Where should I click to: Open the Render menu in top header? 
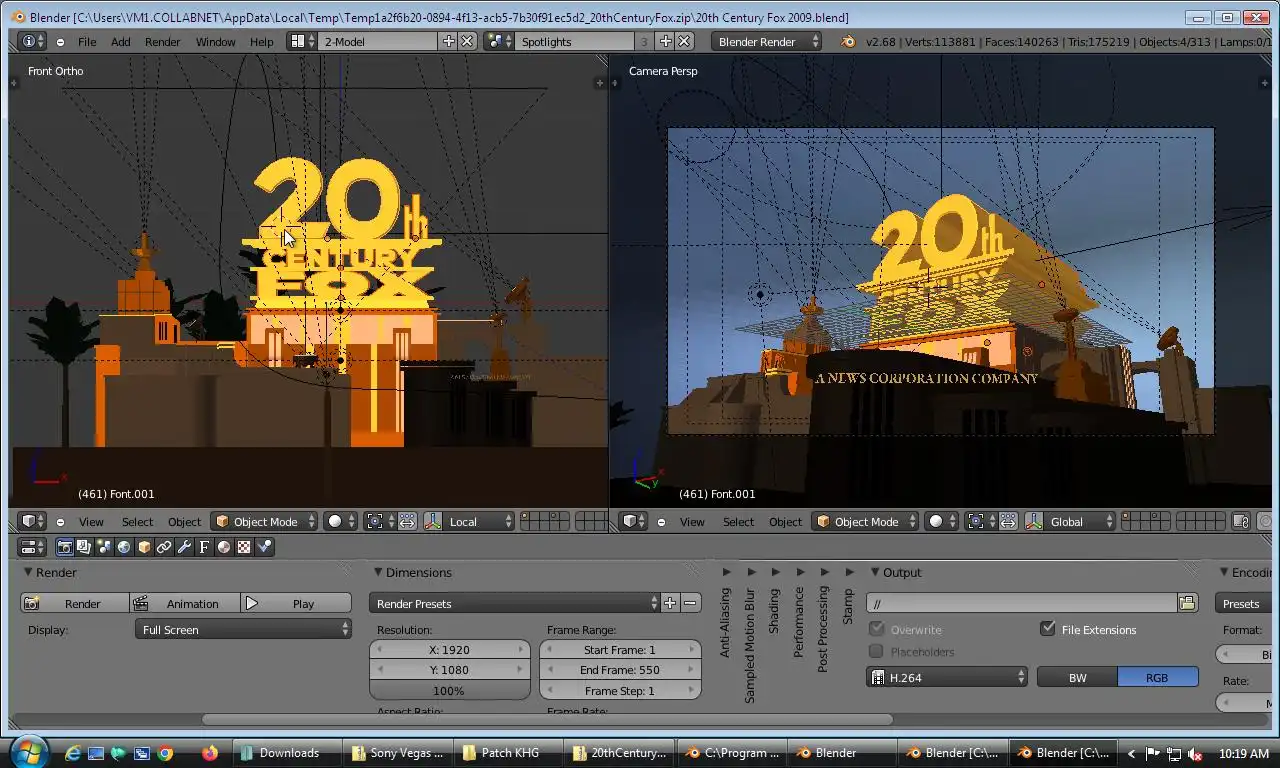click(x=162, y=41)
